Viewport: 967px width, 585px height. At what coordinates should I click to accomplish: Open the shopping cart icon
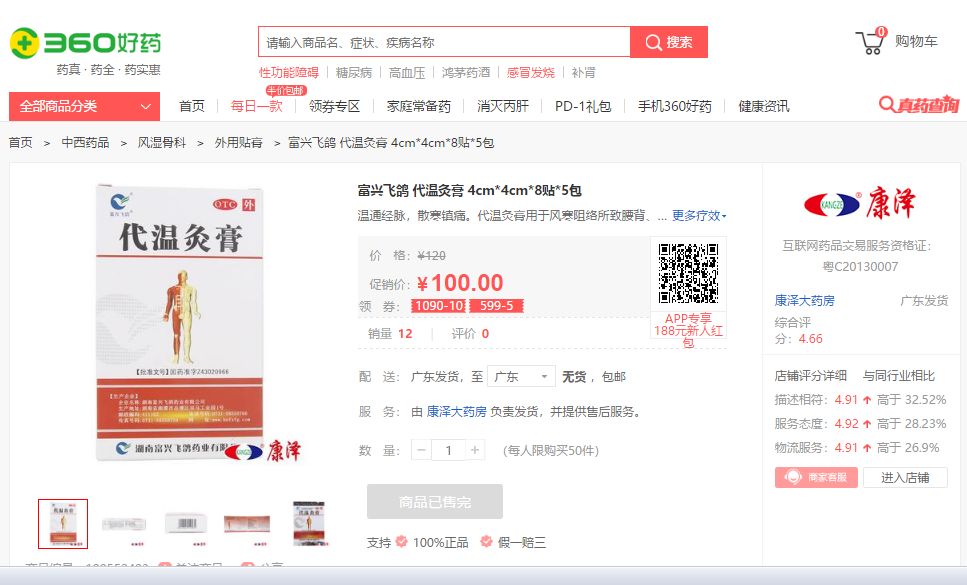[871, 41]
